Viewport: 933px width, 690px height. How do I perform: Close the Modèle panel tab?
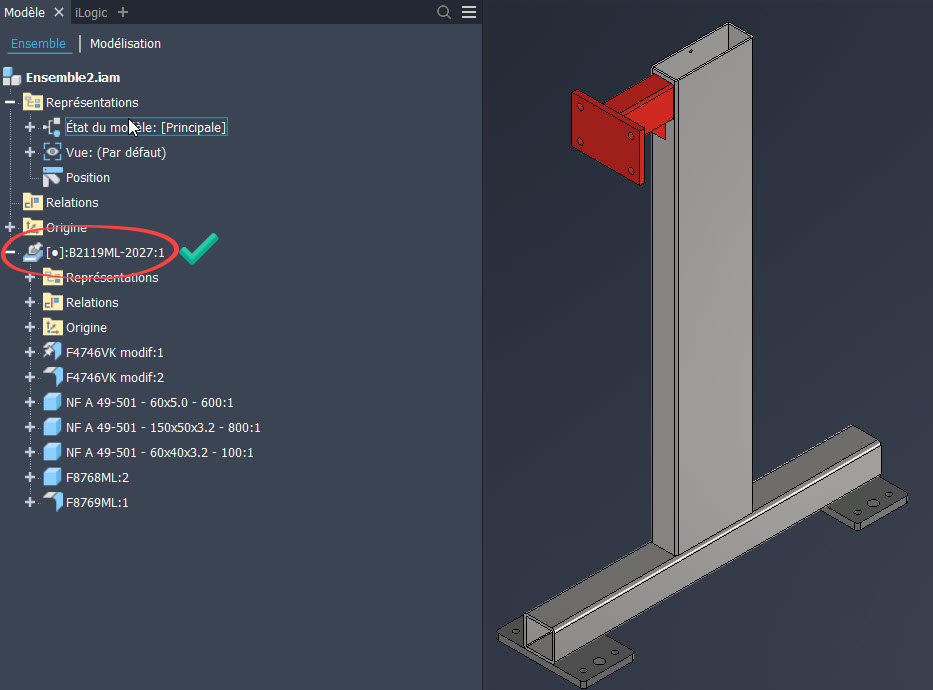click(59, 12)
